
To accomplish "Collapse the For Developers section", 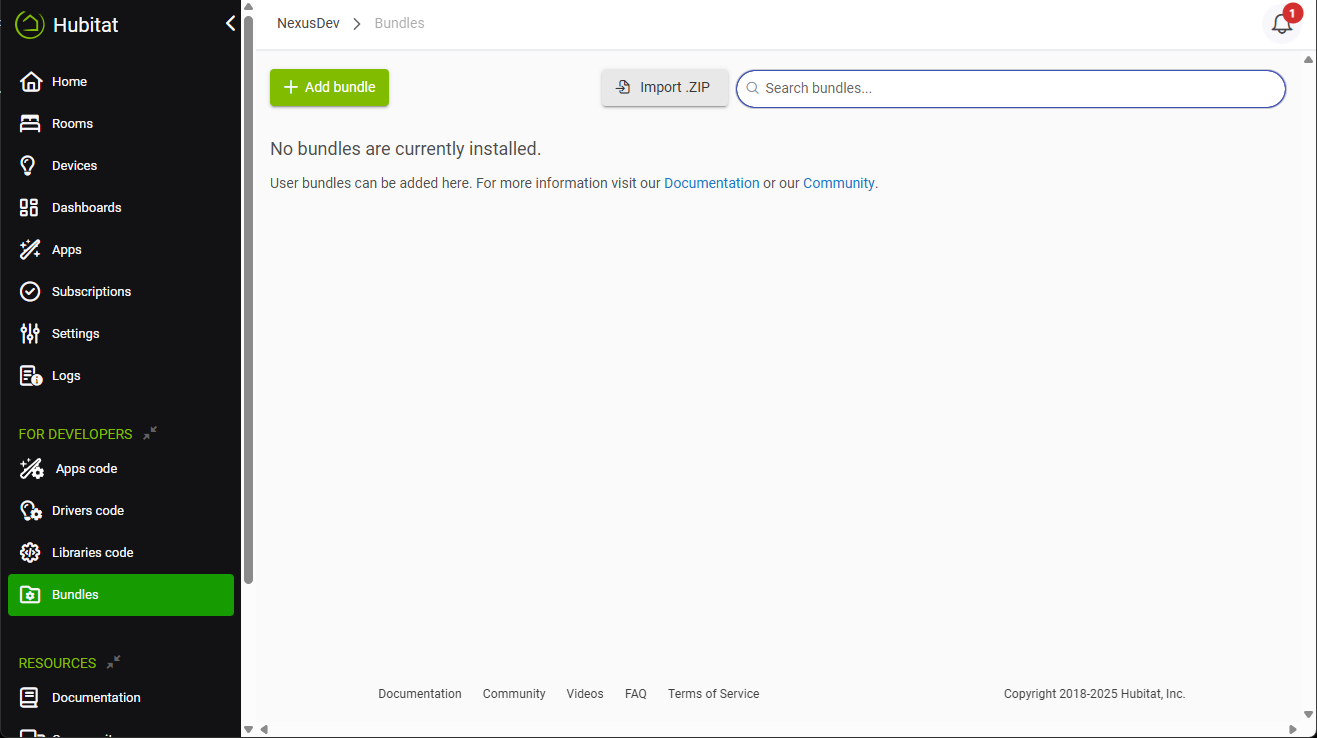I will coord(150,433).
